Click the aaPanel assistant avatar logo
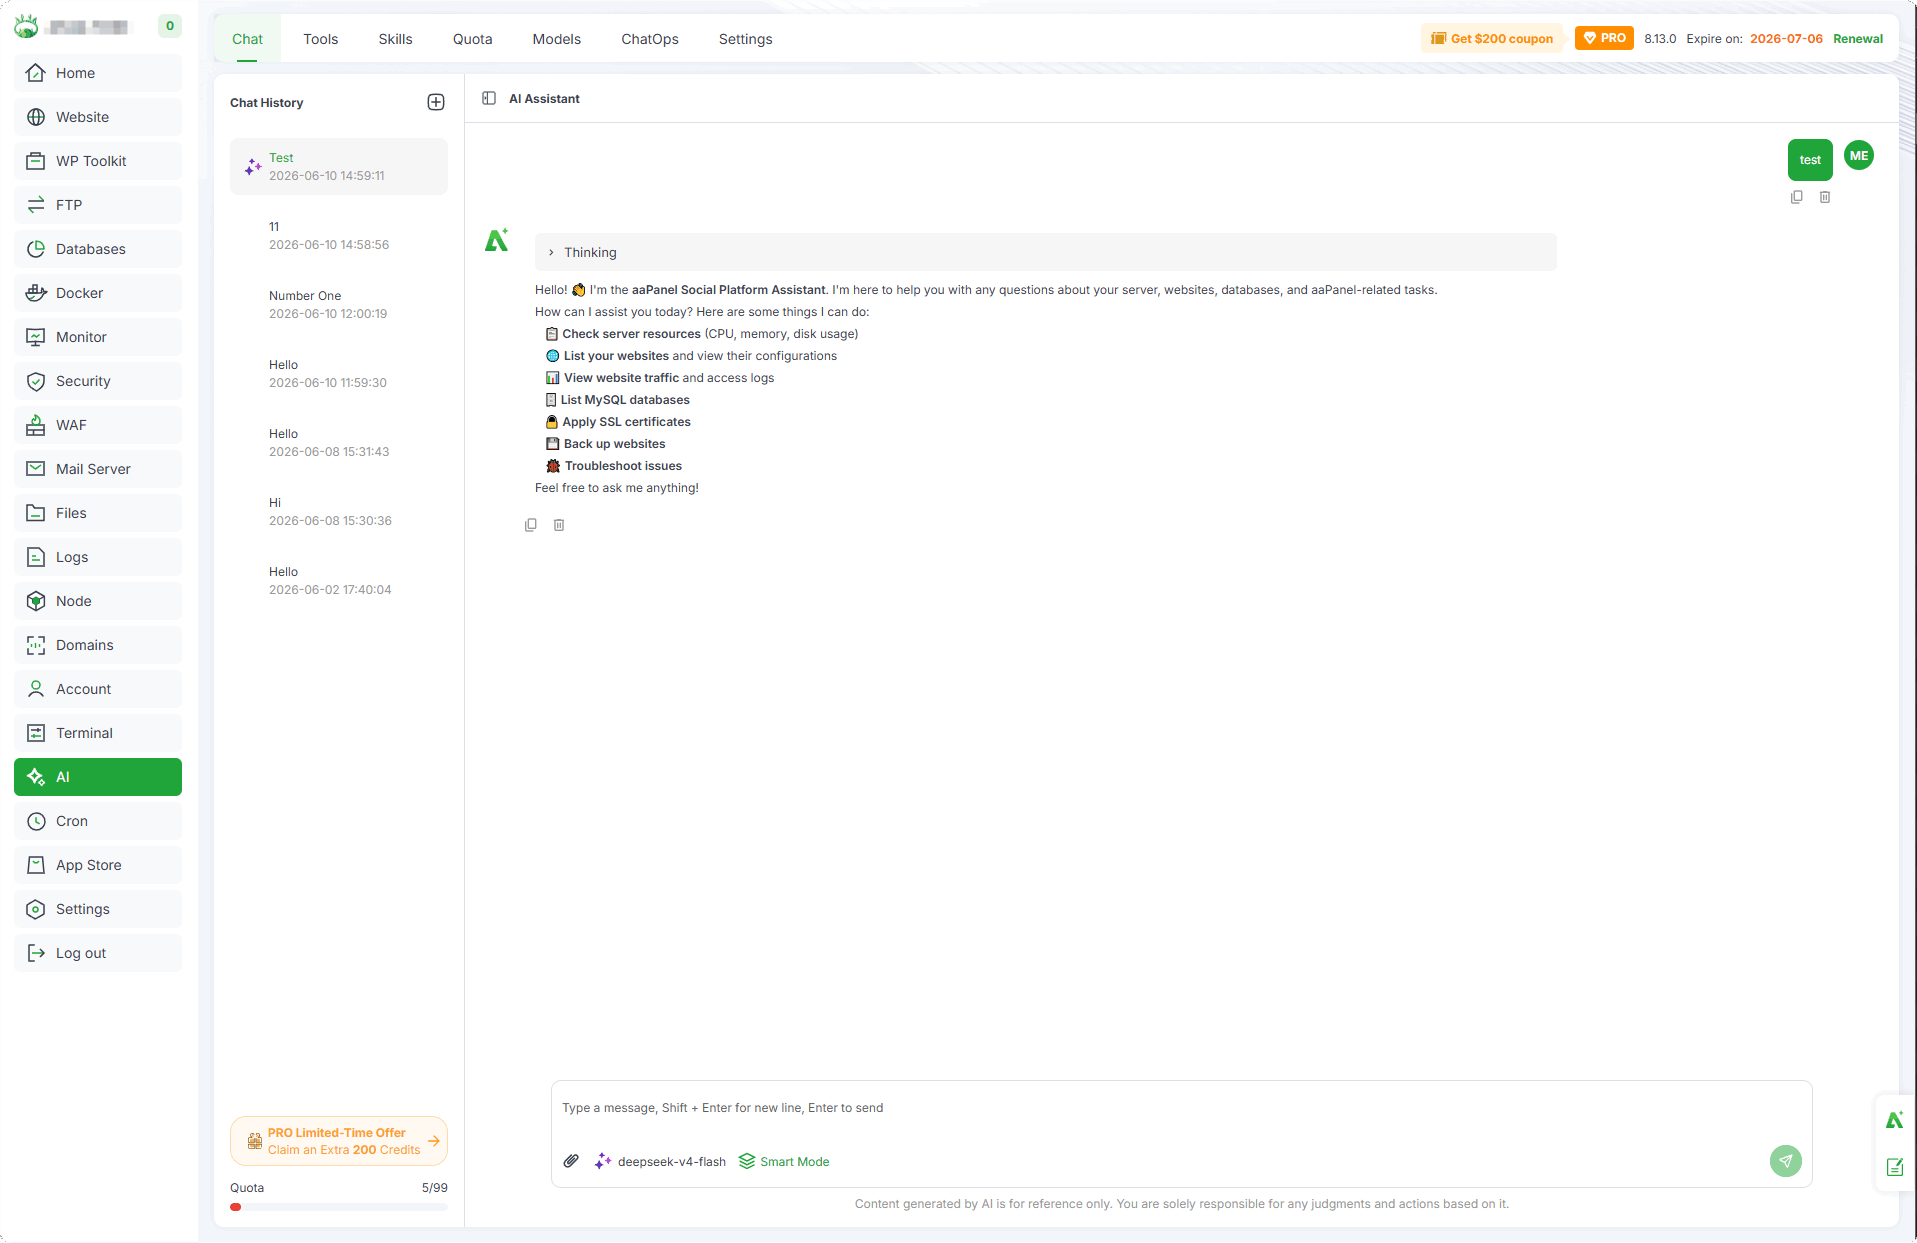The image size is (1917, 1243). pyautogui.click(x=497, y=240)
